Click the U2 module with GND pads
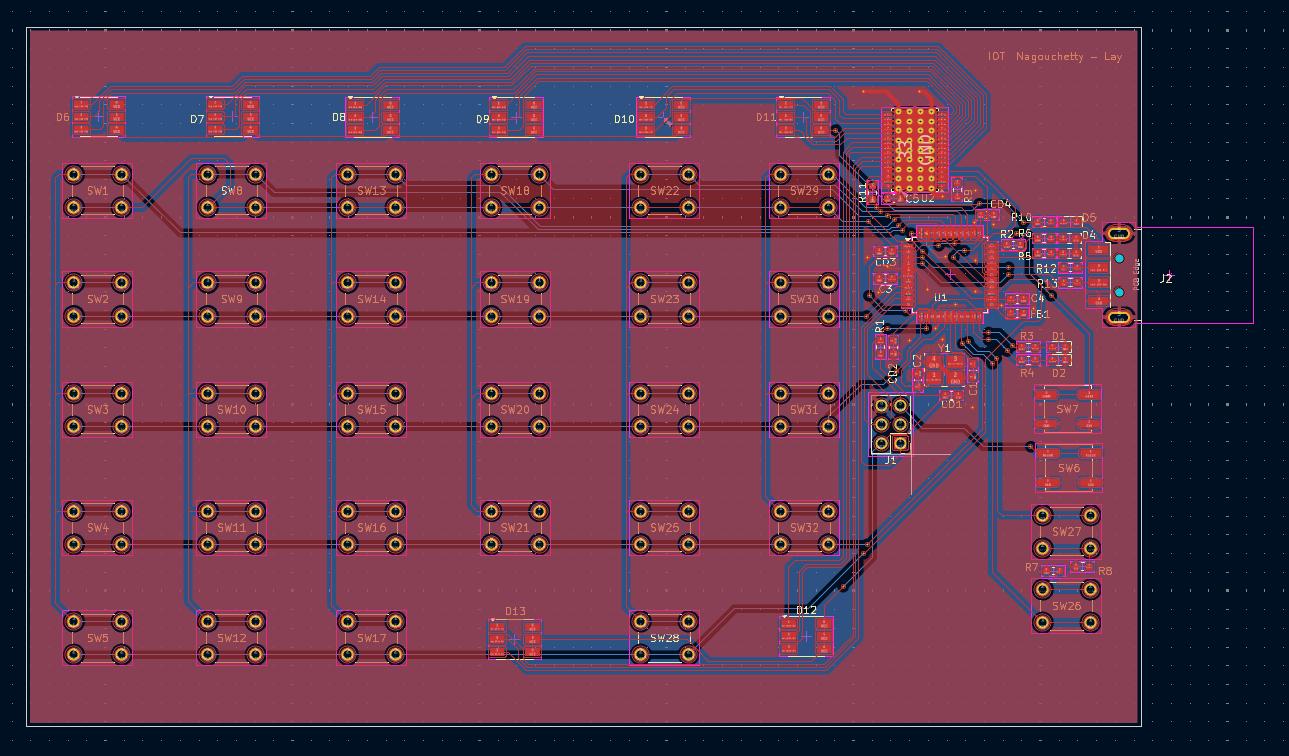The width and height of the screenshot is (1289, 756). coord(914,150)
